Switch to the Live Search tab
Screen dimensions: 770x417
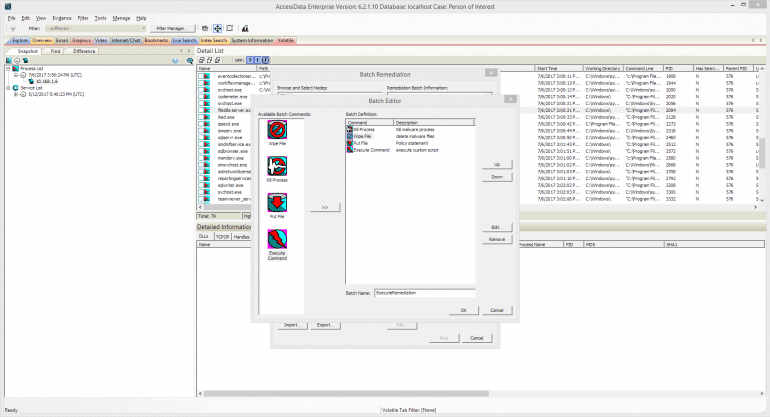pos(184,40)
